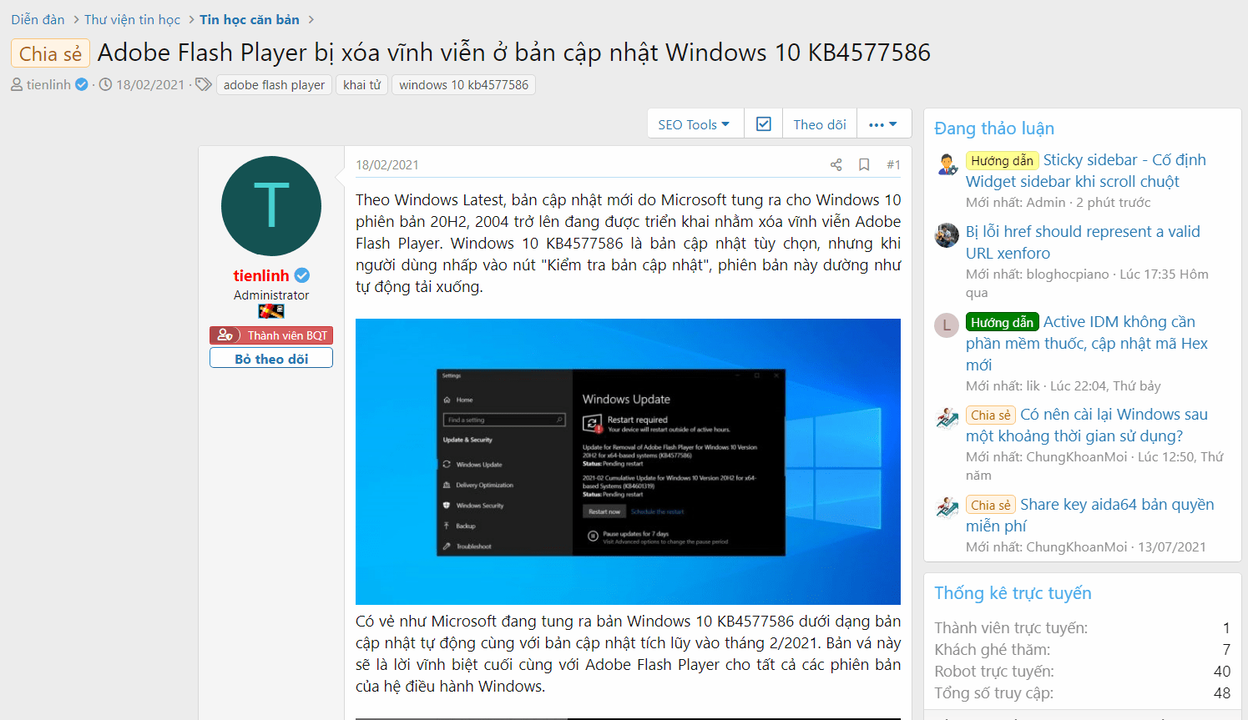
Task: Click Hướng dẫn prefix on Sticky sidebar thread
Action: [1002, 160]
